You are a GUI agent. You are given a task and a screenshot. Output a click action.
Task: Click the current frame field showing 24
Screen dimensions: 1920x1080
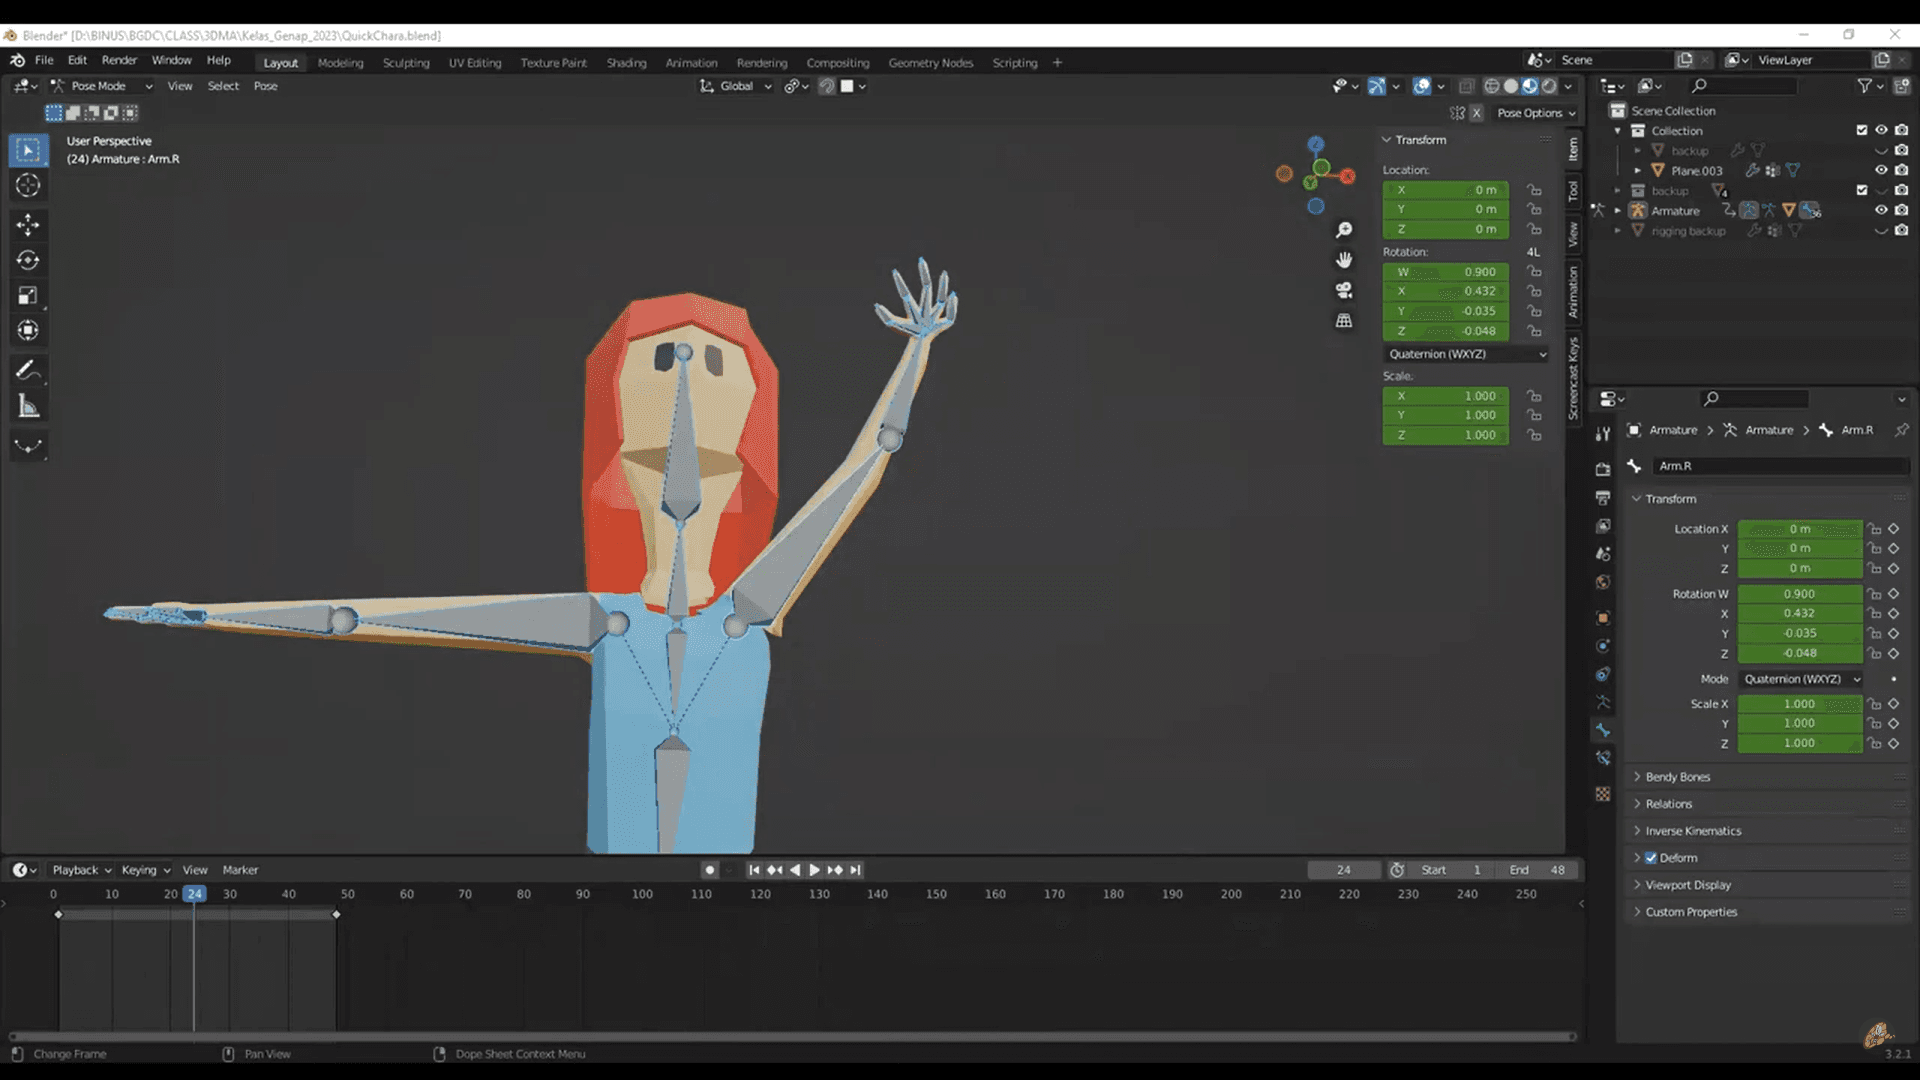(1344, 870)
